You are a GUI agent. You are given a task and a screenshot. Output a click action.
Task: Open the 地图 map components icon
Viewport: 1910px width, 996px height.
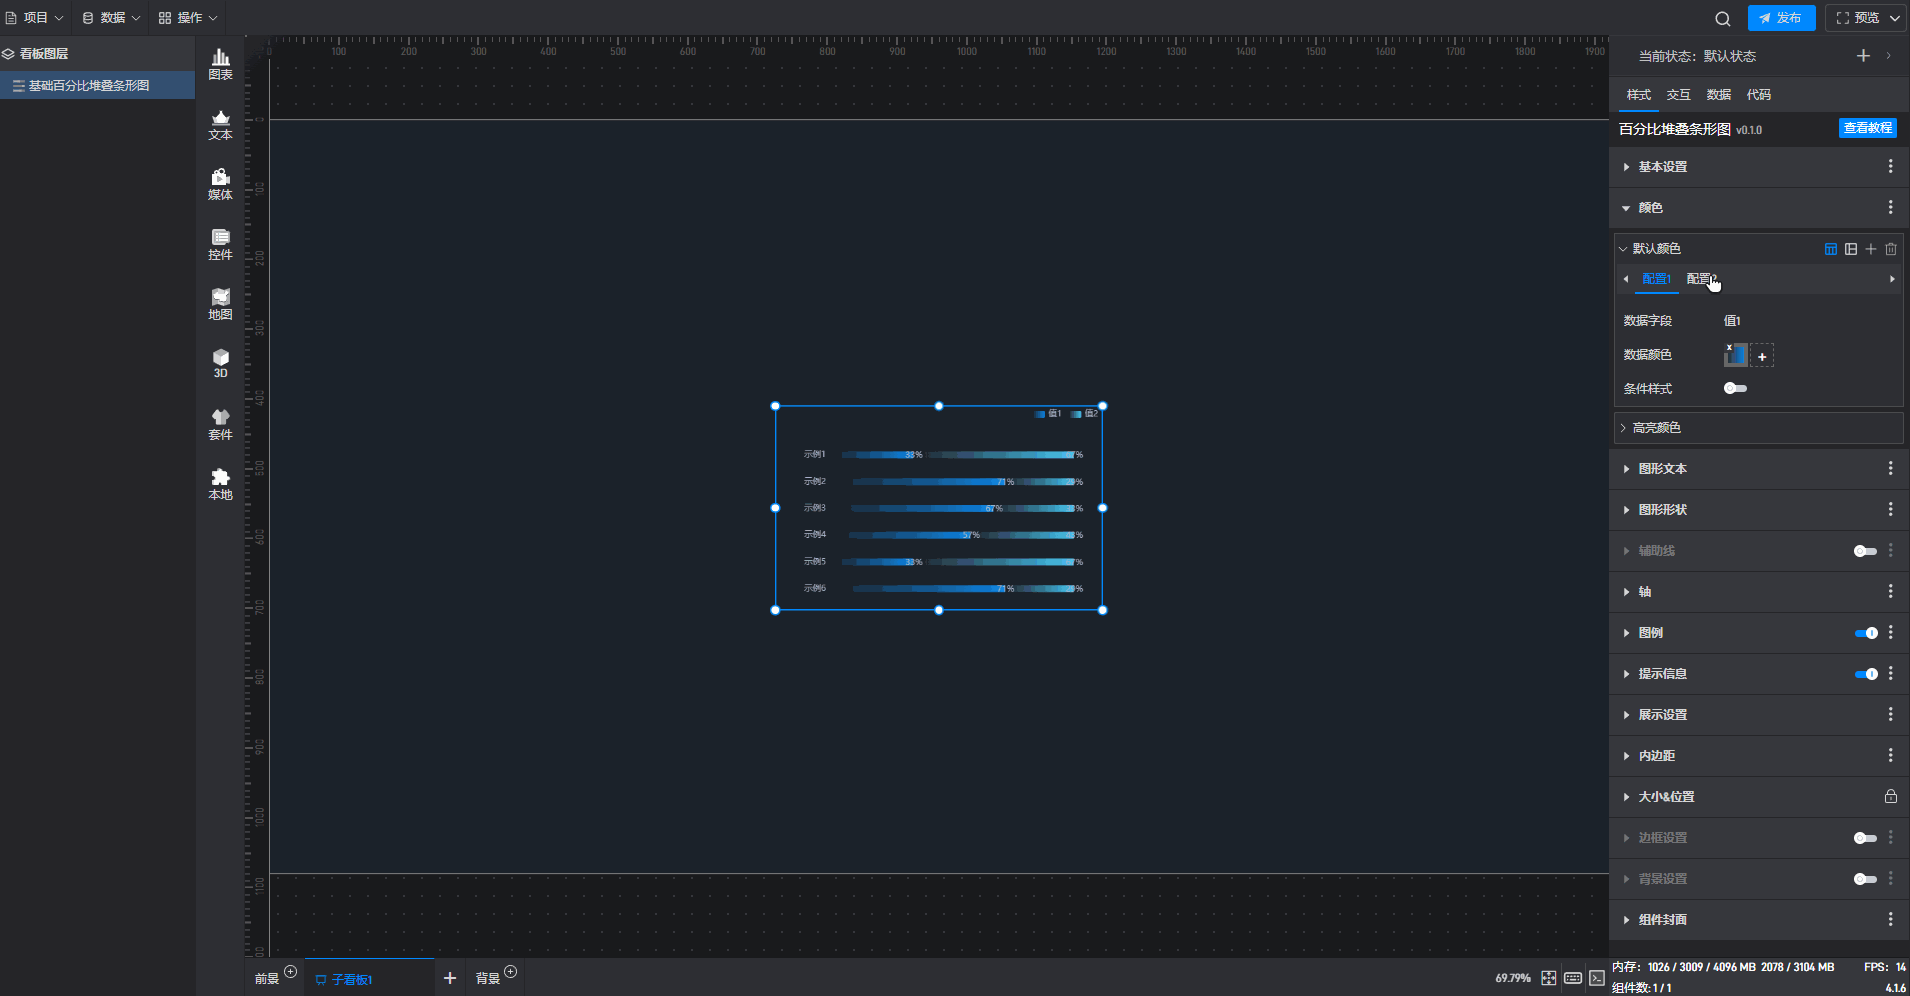pos(220,304)
